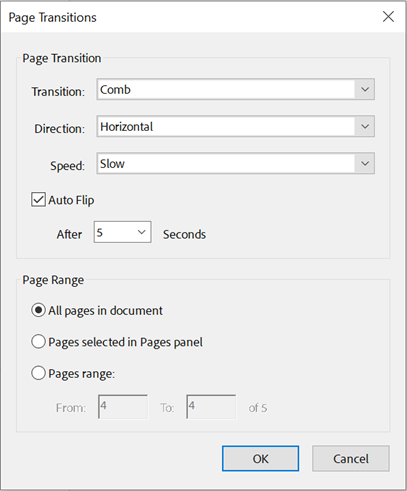Expand the Direction dropdown arrow
Screen dimensions: 407x491
tap(365, 126)
